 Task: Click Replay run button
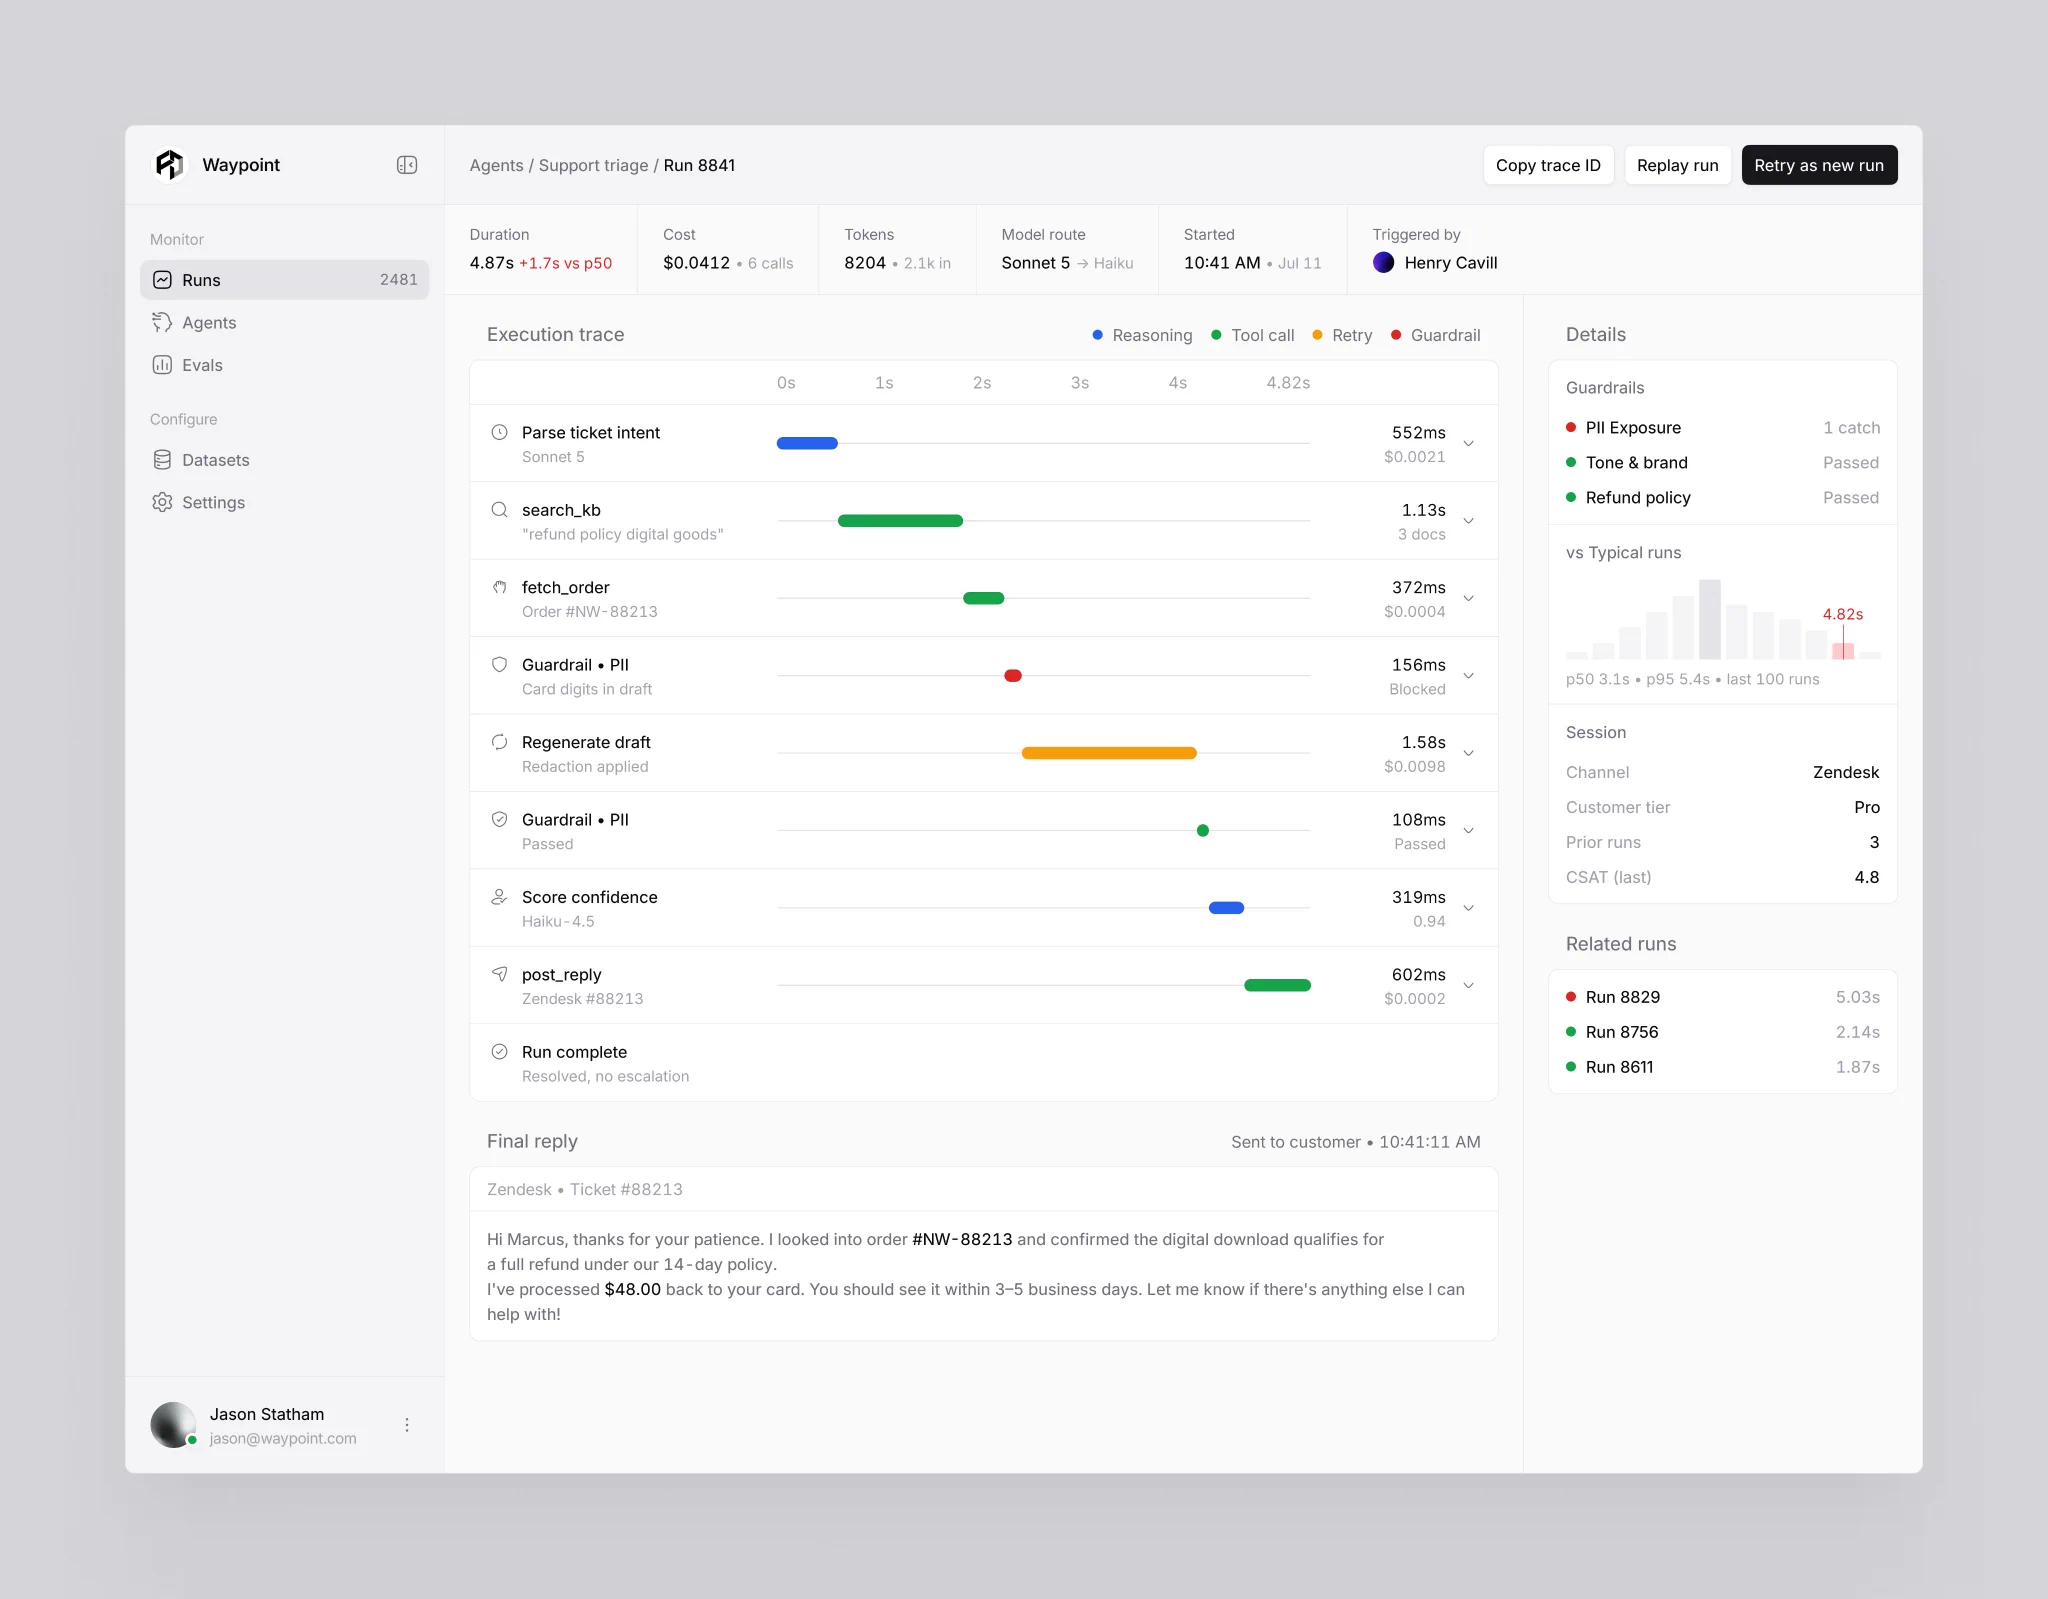click(1677, 165)
